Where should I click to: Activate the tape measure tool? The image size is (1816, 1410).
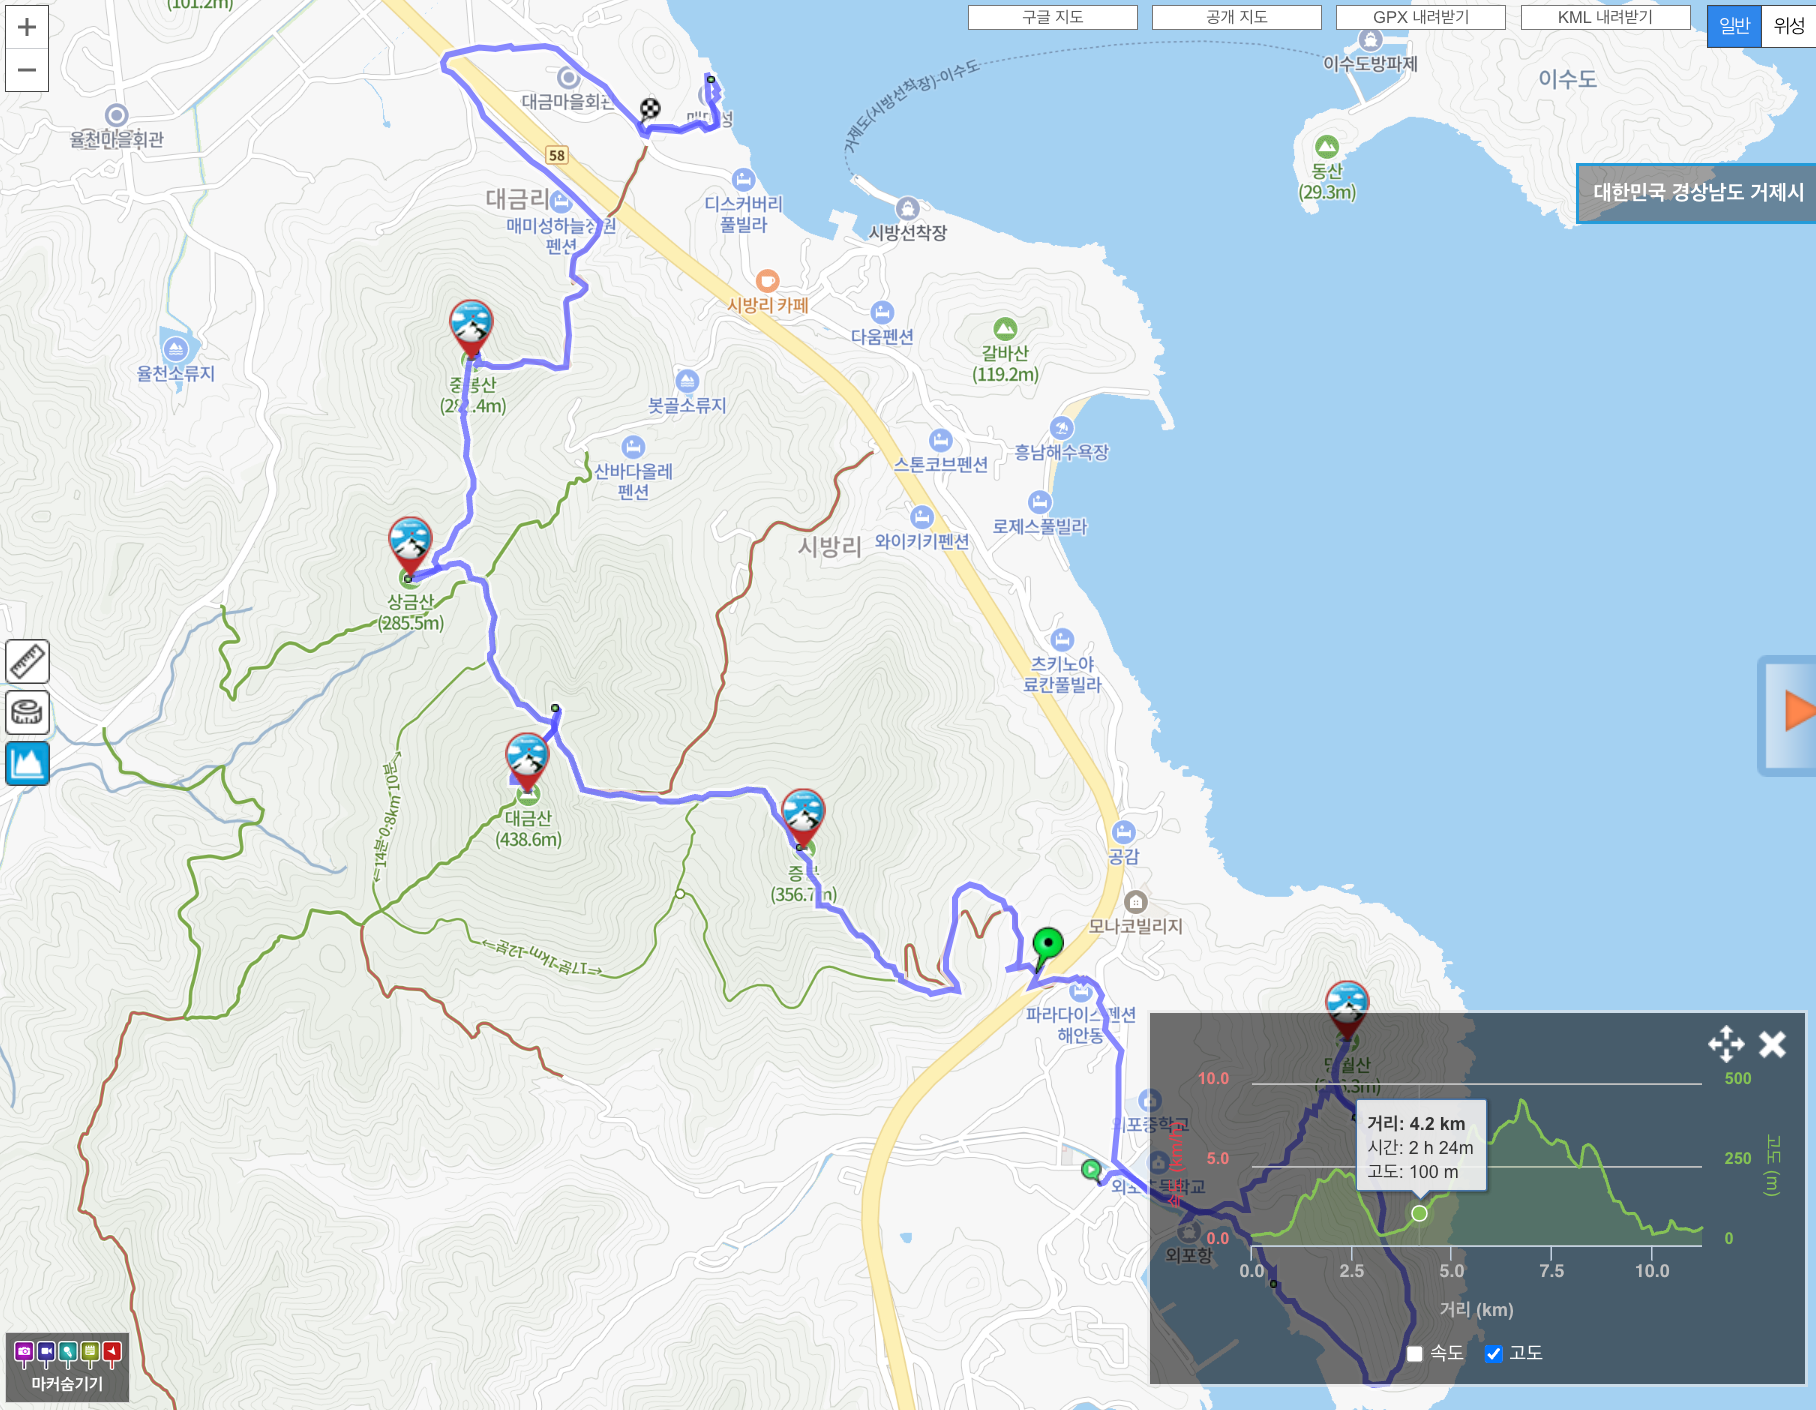27,713
